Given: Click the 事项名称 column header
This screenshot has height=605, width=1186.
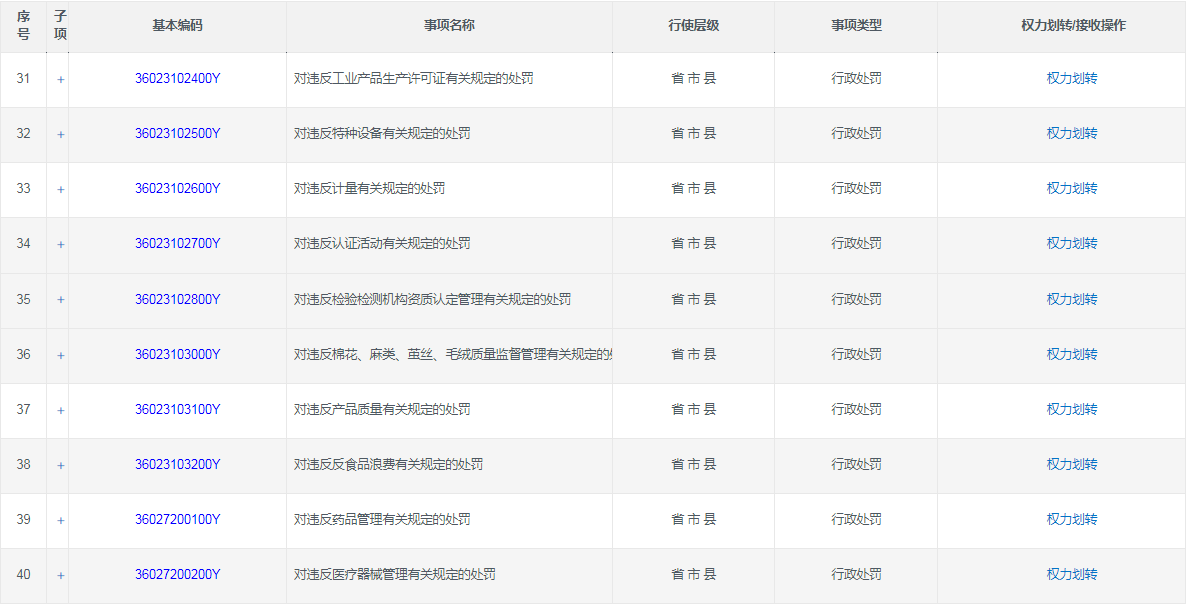Looking at the screenshot, I should coord(449,25).
